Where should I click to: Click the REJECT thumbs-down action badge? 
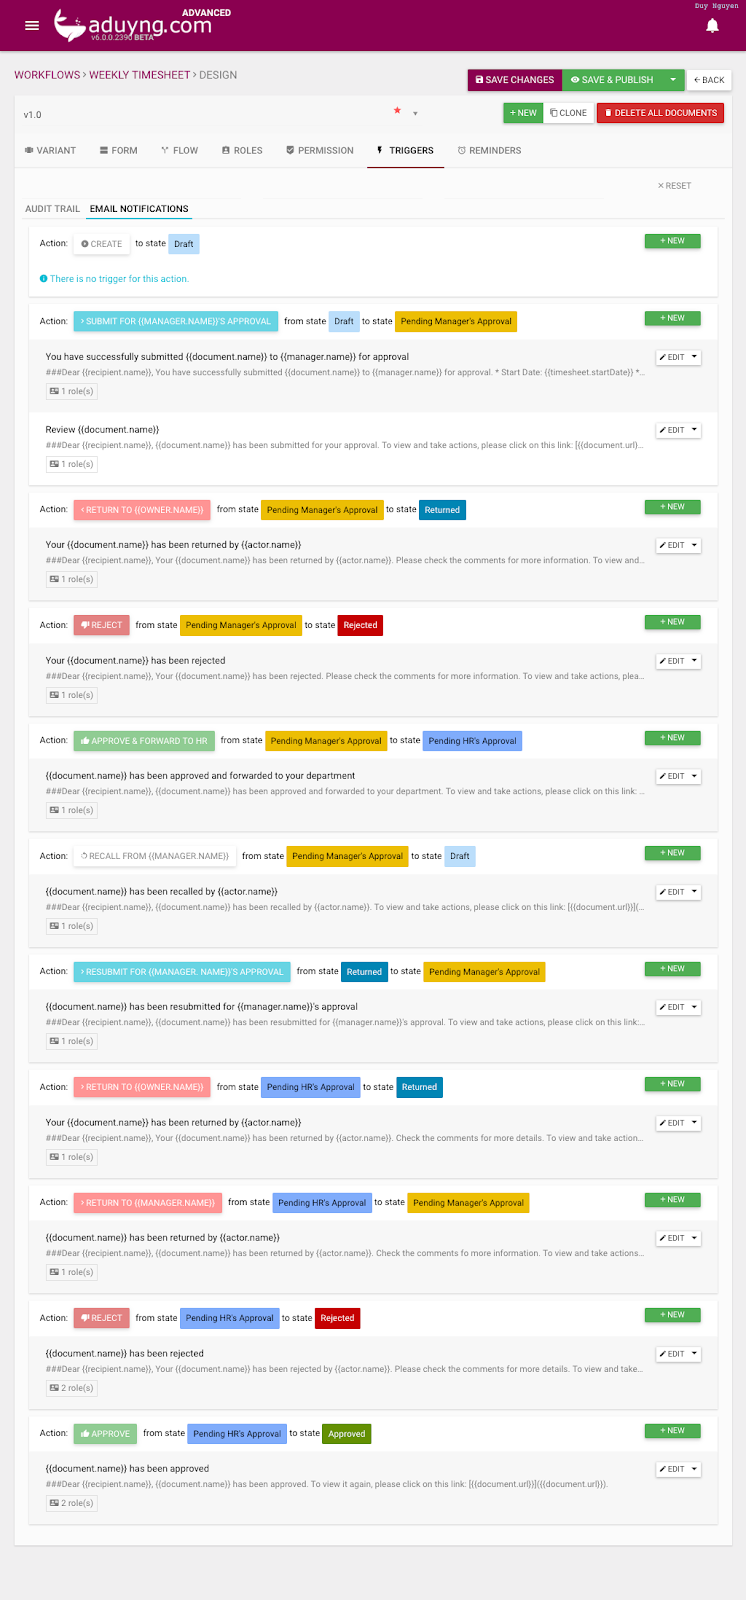(100, 624)
